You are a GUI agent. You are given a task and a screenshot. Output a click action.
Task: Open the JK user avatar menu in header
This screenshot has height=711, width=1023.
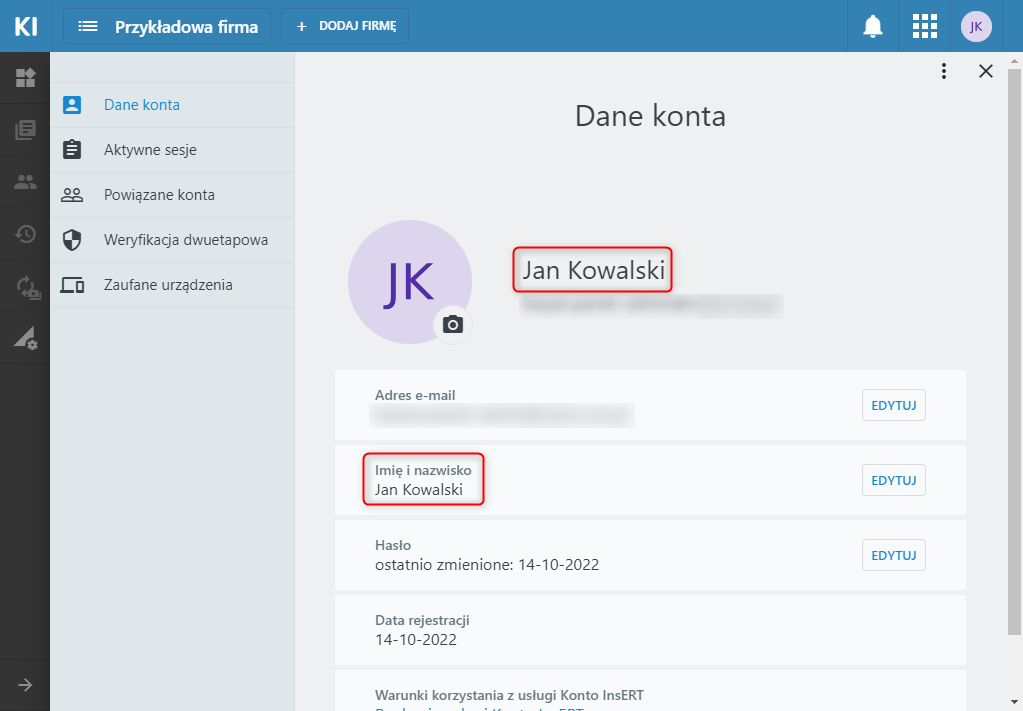(976, 26)
